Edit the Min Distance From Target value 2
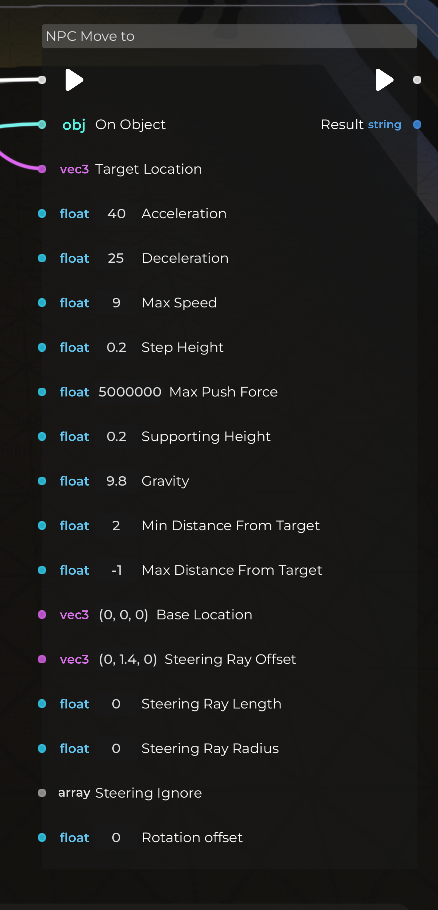The height and width of the screenshot is (910, 438). click(x=116, y=526)
